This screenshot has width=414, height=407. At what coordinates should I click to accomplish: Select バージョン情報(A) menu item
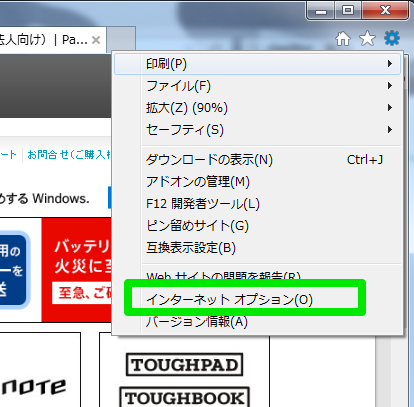pyautogui.click(x=258, y=322)
